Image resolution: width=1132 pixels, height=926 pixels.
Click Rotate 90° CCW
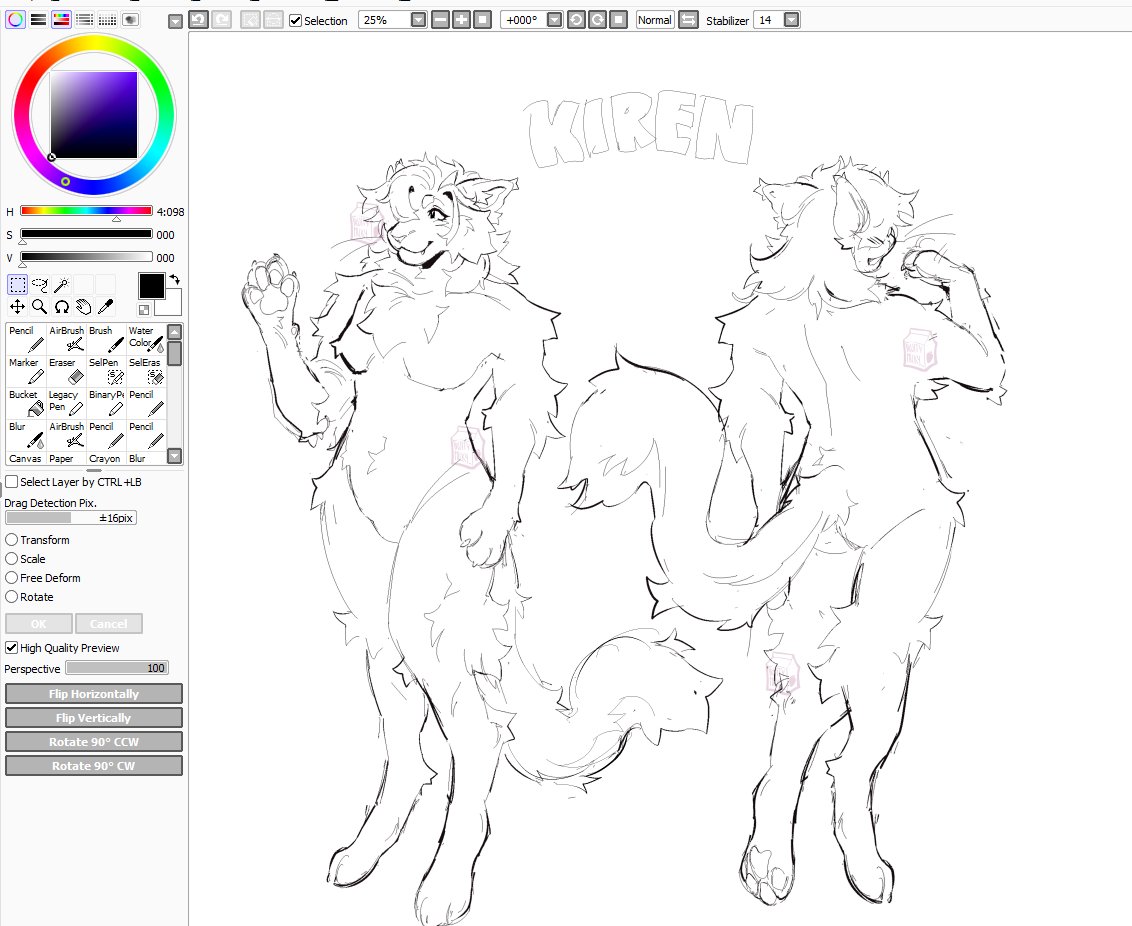(94, 741)
